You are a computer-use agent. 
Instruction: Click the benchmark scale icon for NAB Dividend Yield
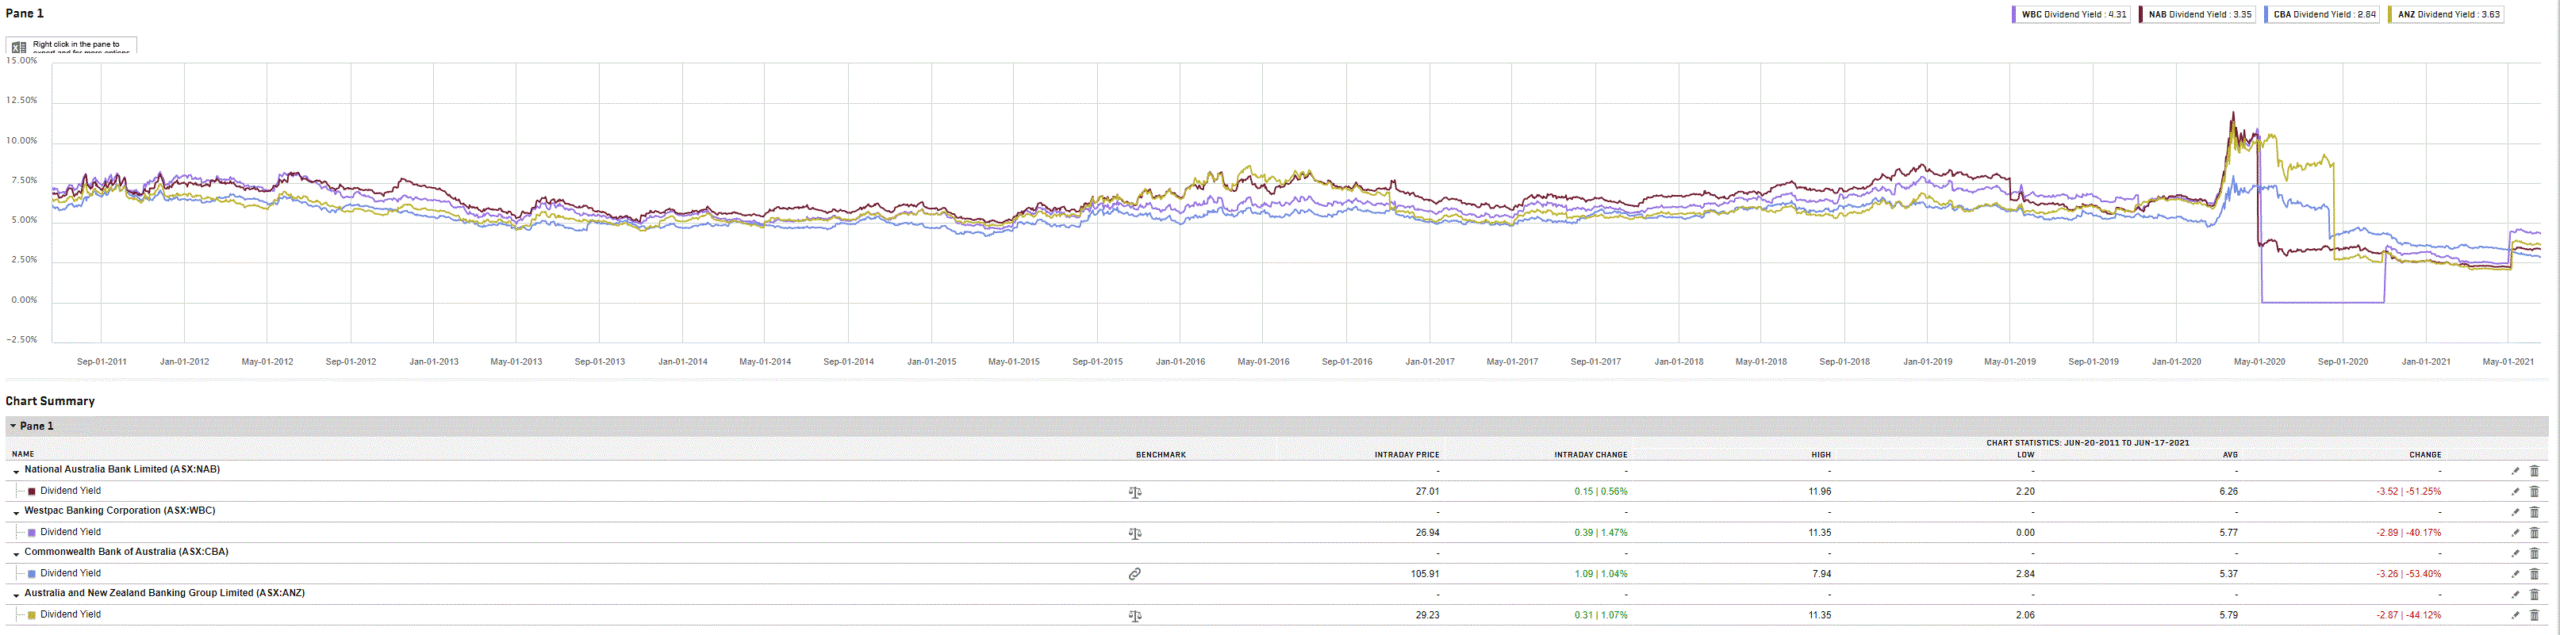(1134, 492)
